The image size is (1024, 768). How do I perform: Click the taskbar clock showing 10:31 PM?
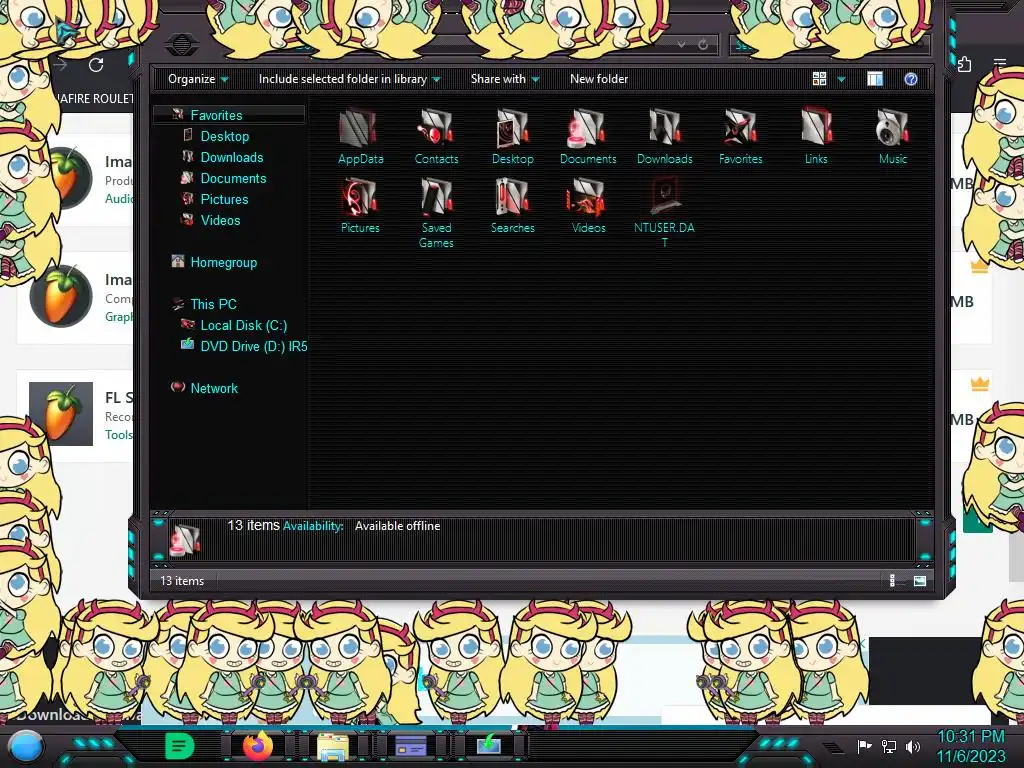click(x=970, y=737)
